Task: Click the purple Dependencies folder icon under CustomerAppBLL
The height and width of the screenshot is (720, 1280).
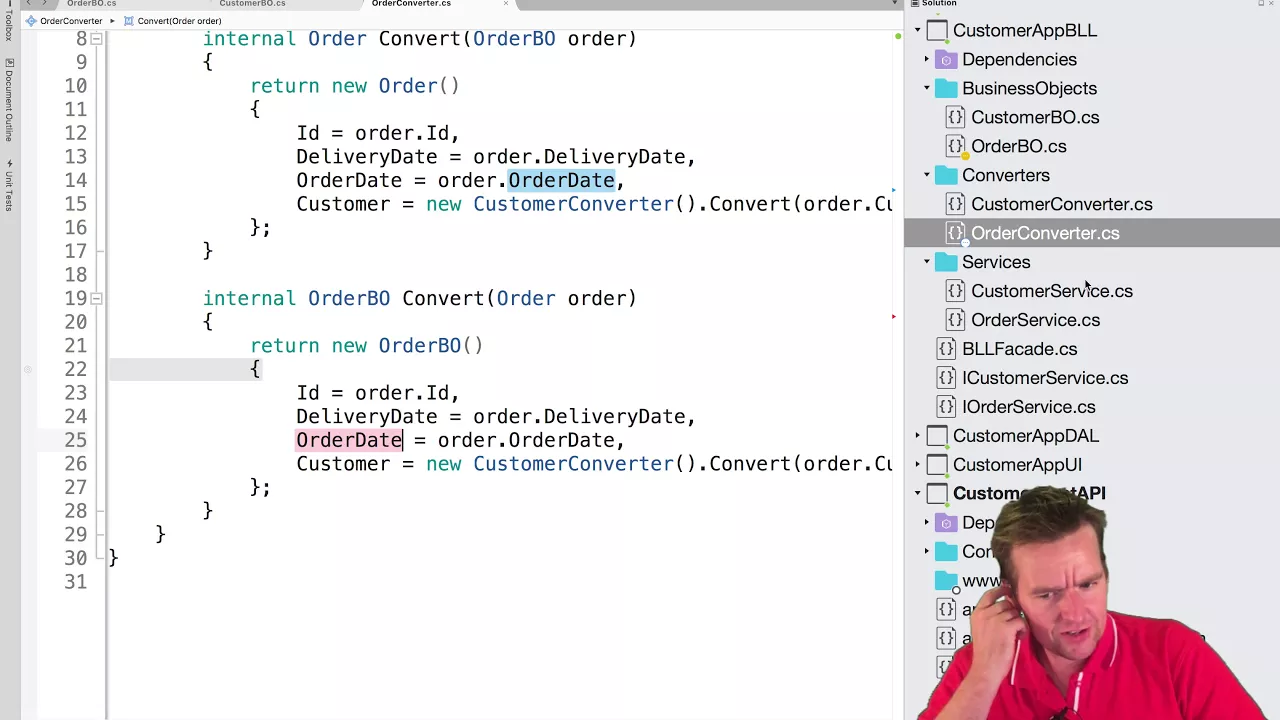Action: click(946, 60)
